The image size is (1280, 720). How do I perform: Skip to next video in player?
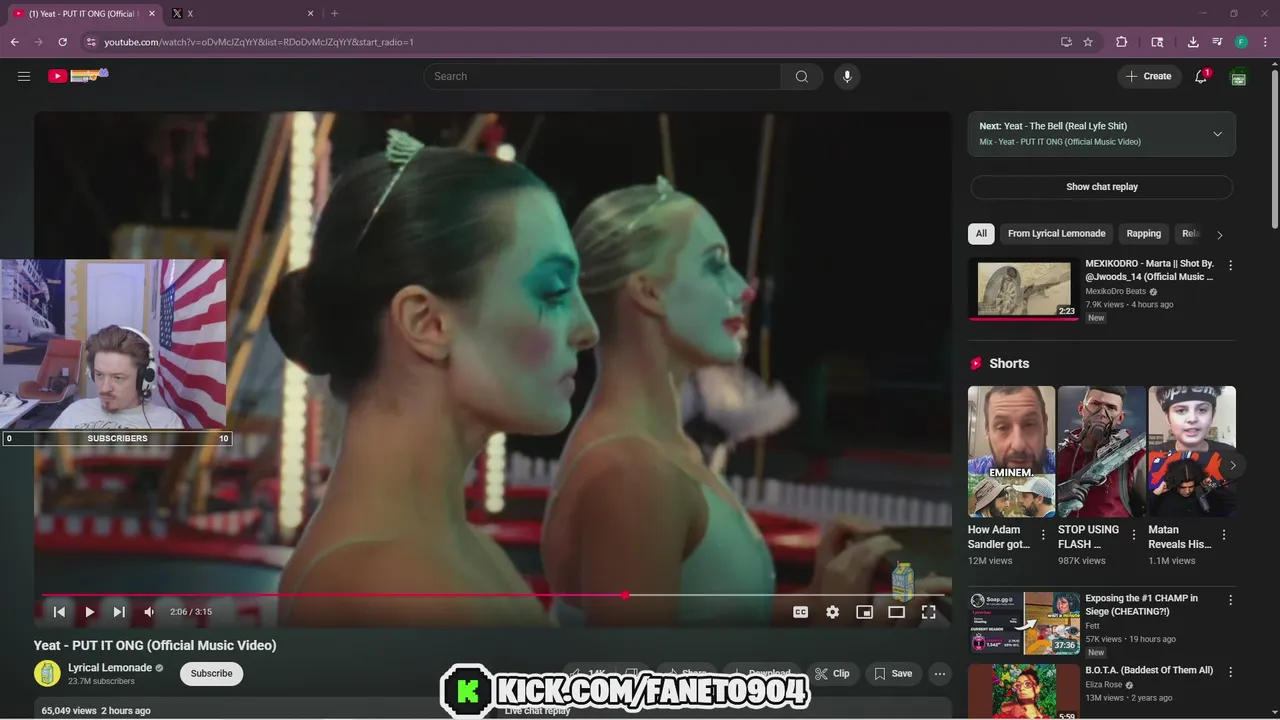point(119,612)
